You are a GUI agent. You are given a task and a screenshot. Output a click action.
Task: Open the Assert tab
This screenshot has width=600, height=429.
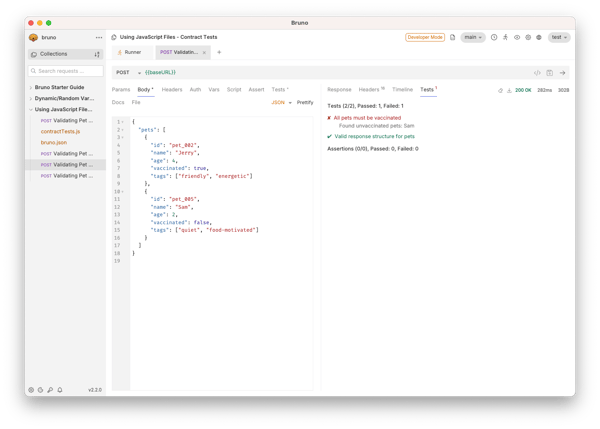[256, 90]
